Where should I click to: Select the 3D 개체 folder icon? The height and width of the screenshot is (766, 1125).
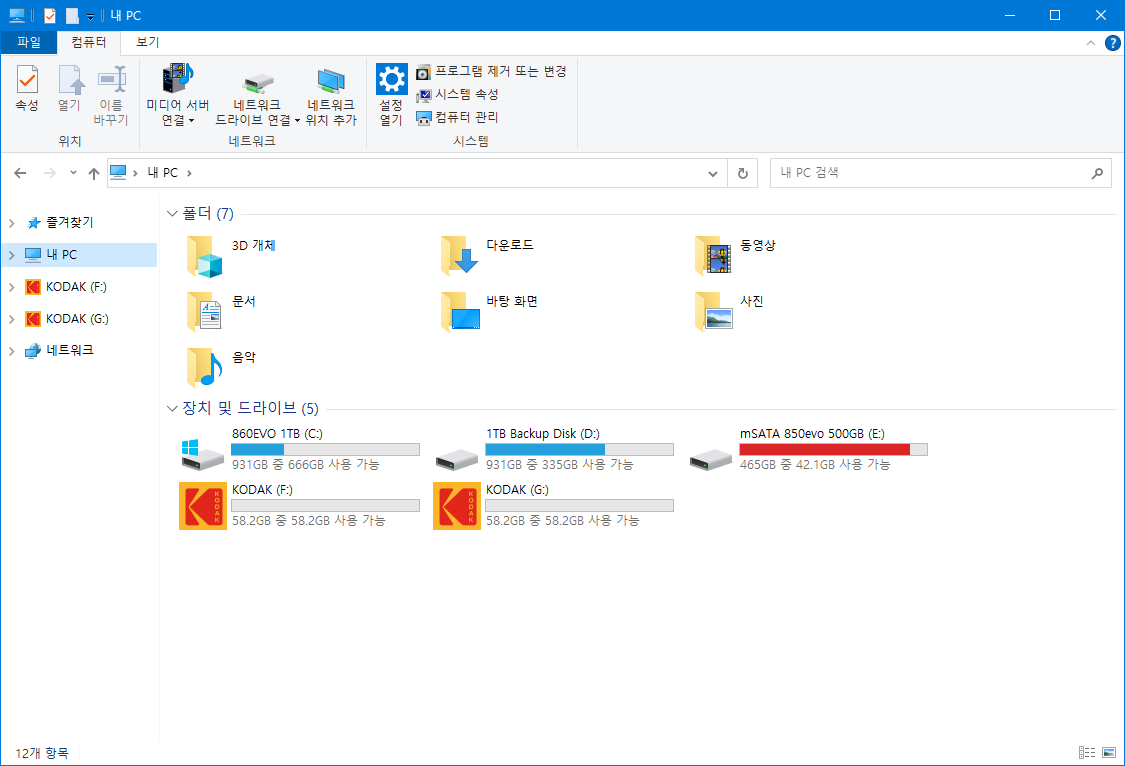(x=204, y=257)
